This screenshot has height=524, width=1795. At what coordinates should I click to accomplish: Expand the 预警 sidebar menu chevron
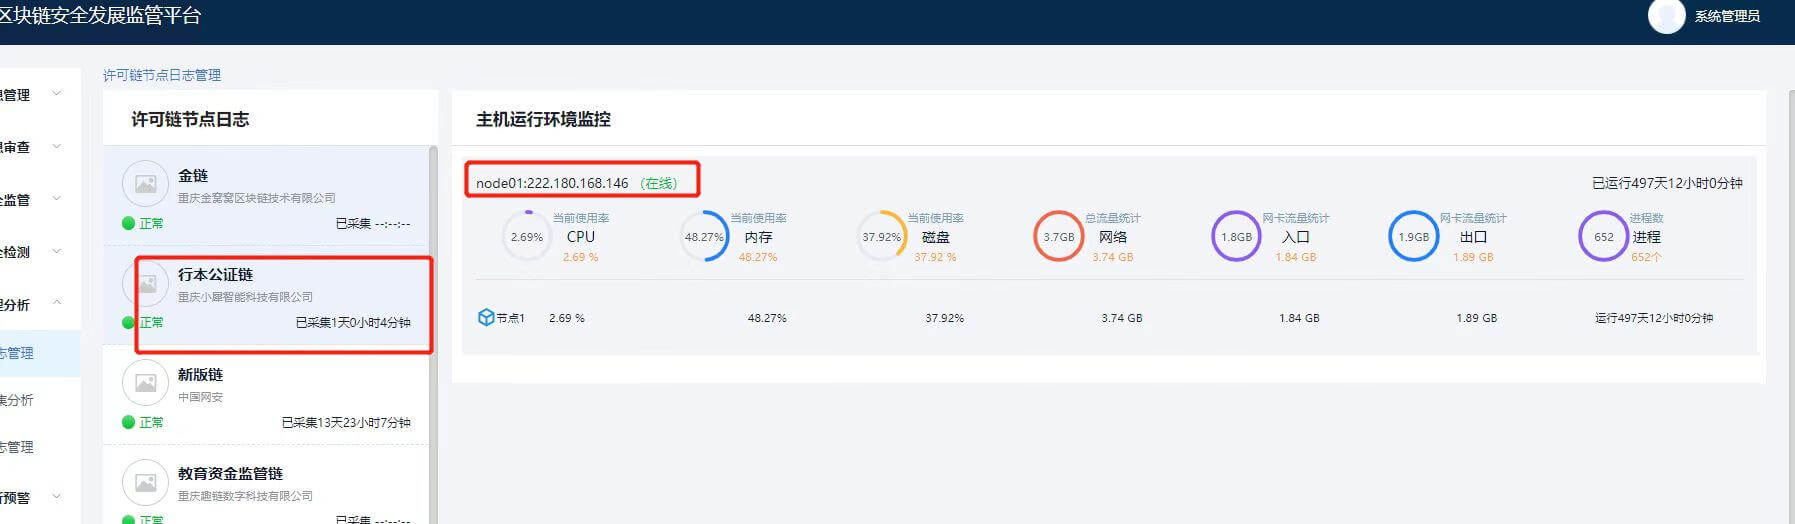coord(57,496)
